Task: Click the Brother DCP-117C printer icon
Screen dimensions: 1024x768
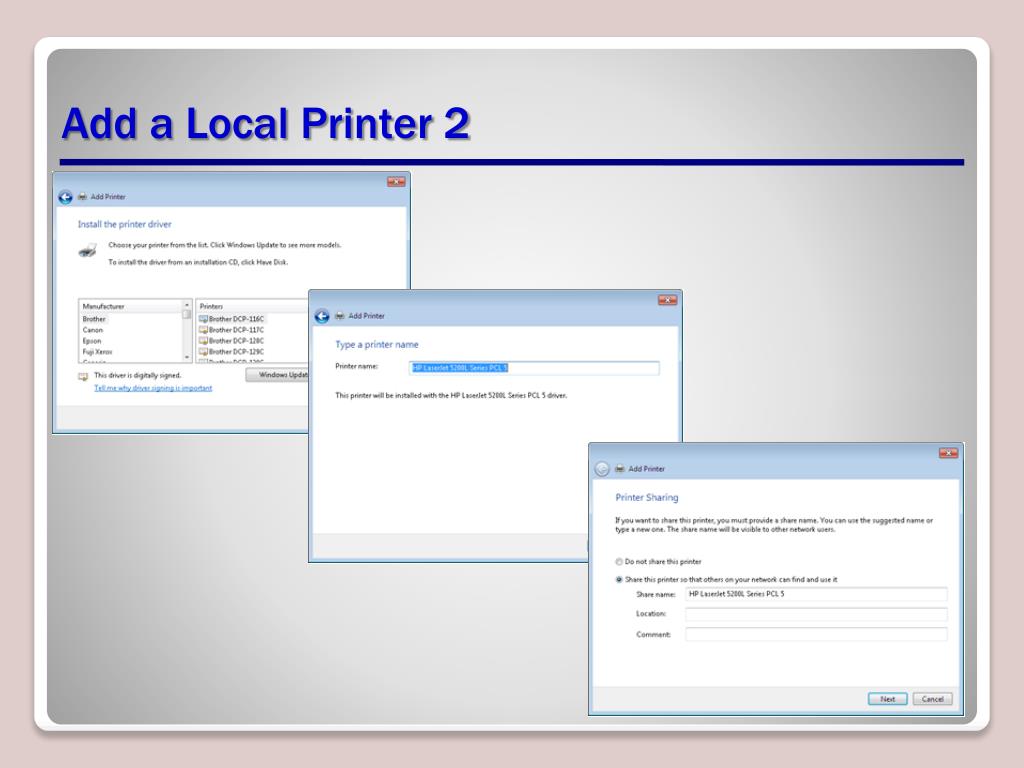Action: click(203, 330)
